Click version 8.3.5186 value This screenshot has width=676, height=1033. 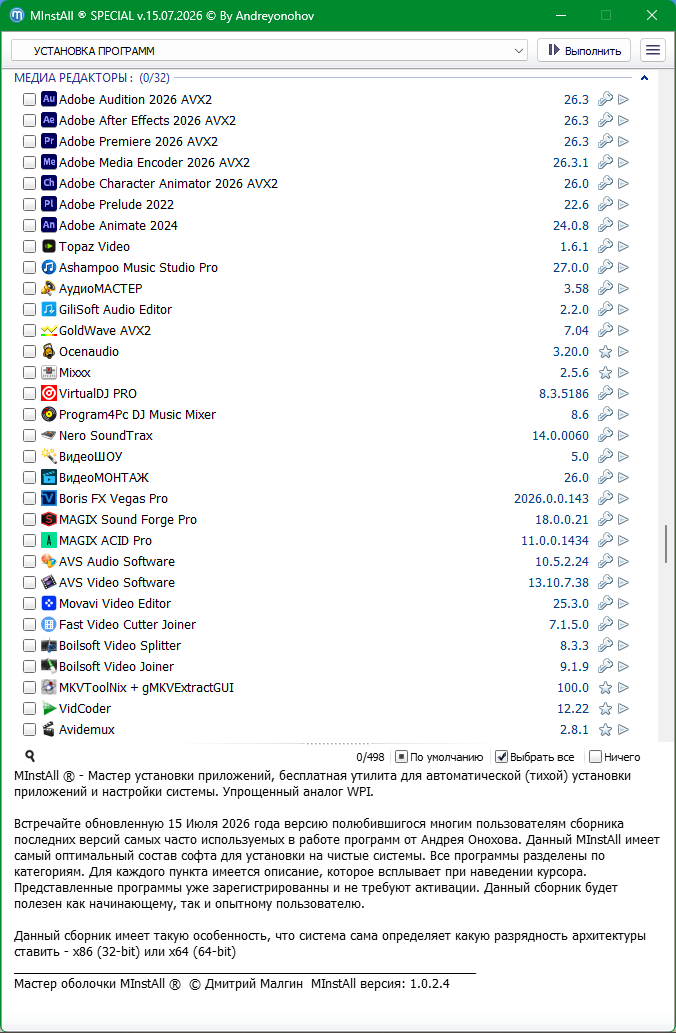564,393
